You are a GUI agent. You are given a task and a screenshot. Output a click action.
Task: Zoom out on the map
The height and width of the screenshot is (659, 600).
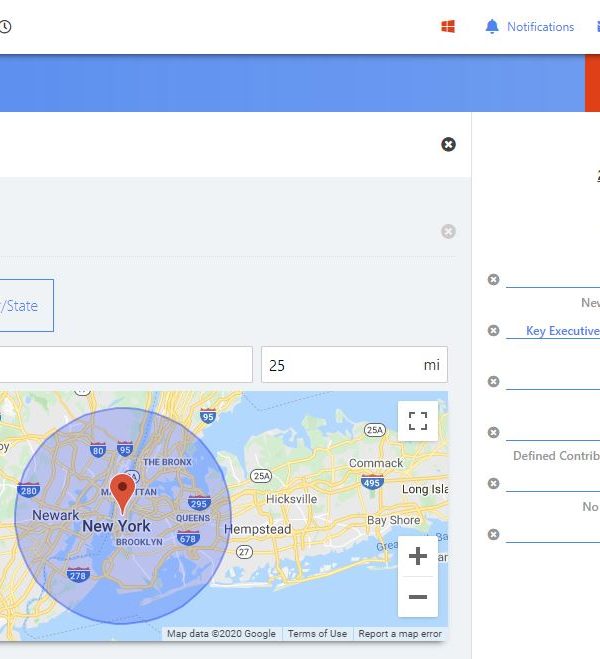[418, 597]
